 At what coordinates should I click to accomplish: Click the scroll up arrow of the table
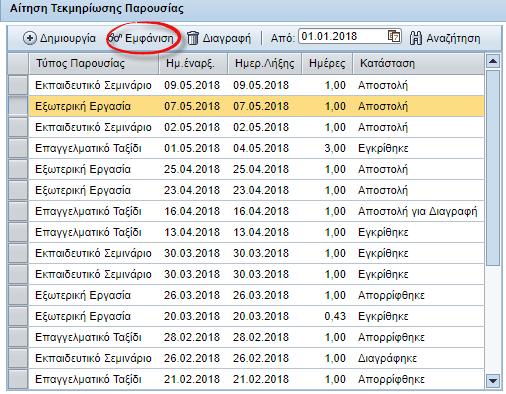[x=493, y=61]
